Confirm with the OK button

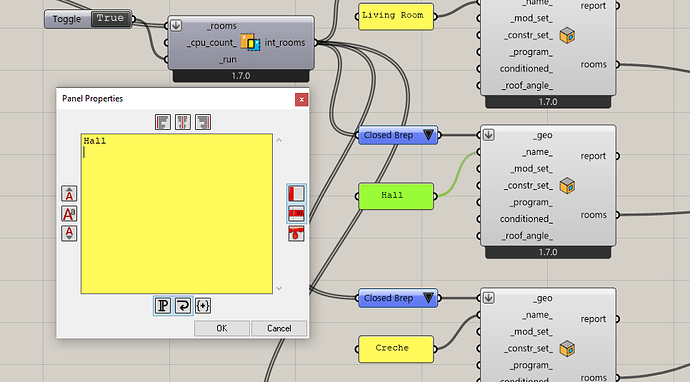point(222,328)
